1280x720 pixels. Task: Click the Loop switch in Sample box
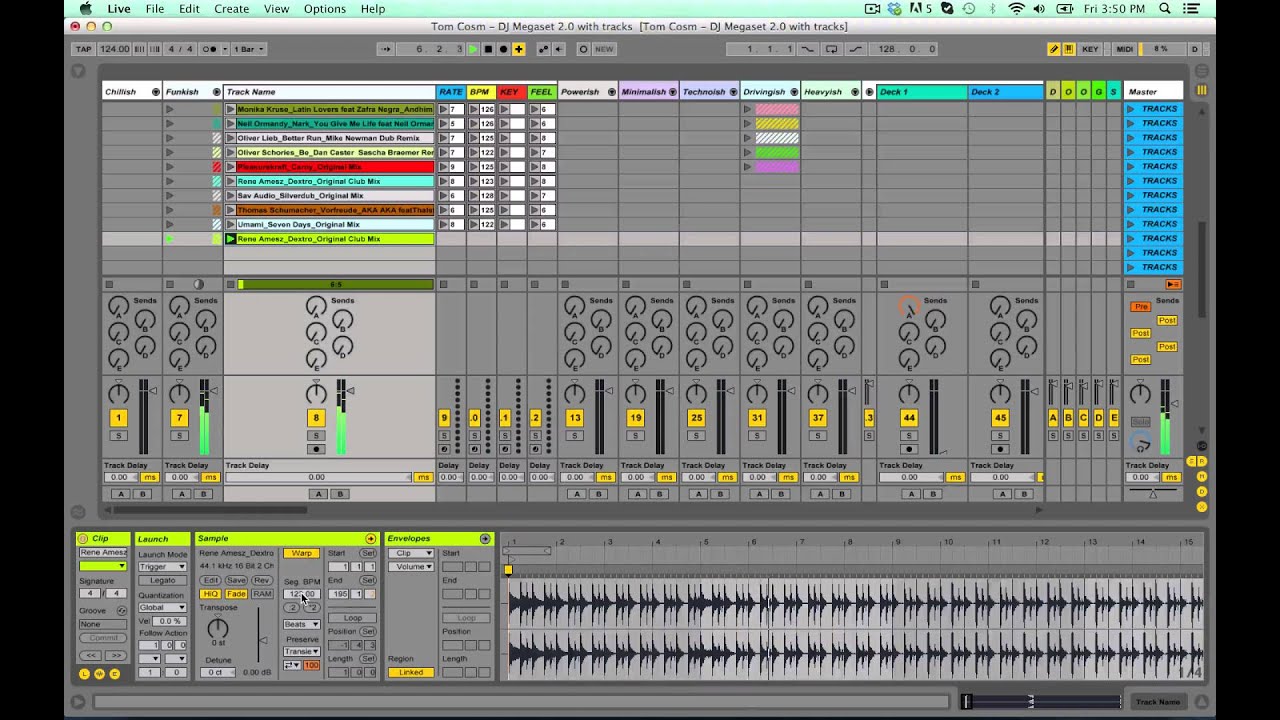tap(352, 618)
